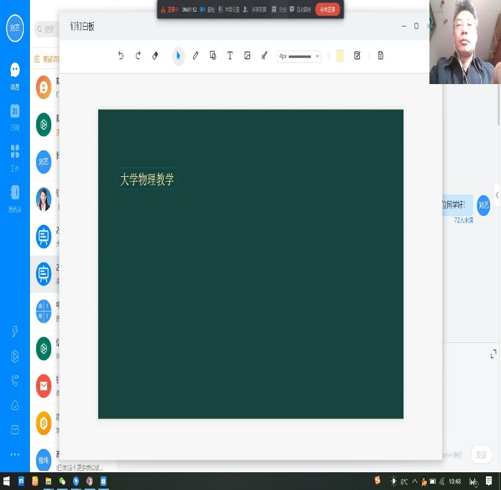Click the Windows Start button
The width and height of the screenshot is (501, 490).
(x=7, y=481)
